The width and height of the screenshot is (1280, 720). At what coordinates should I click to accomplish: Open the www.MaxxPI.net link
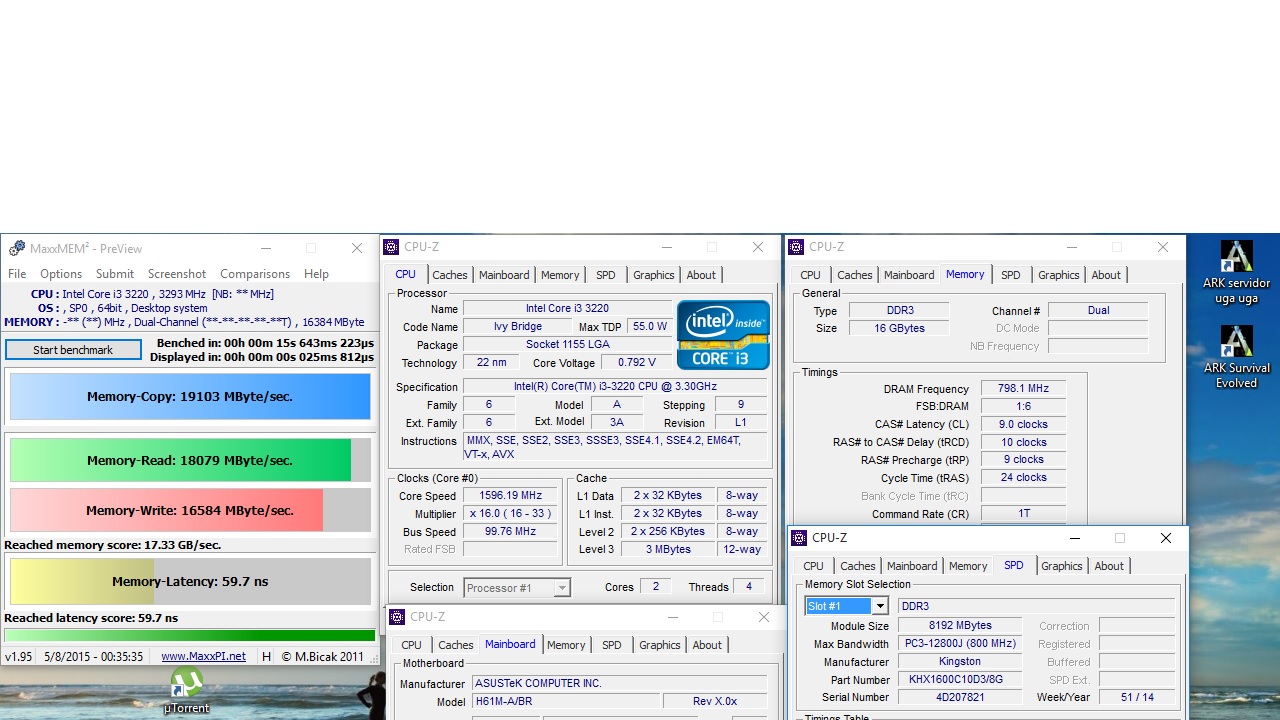[x=203, y=657]
